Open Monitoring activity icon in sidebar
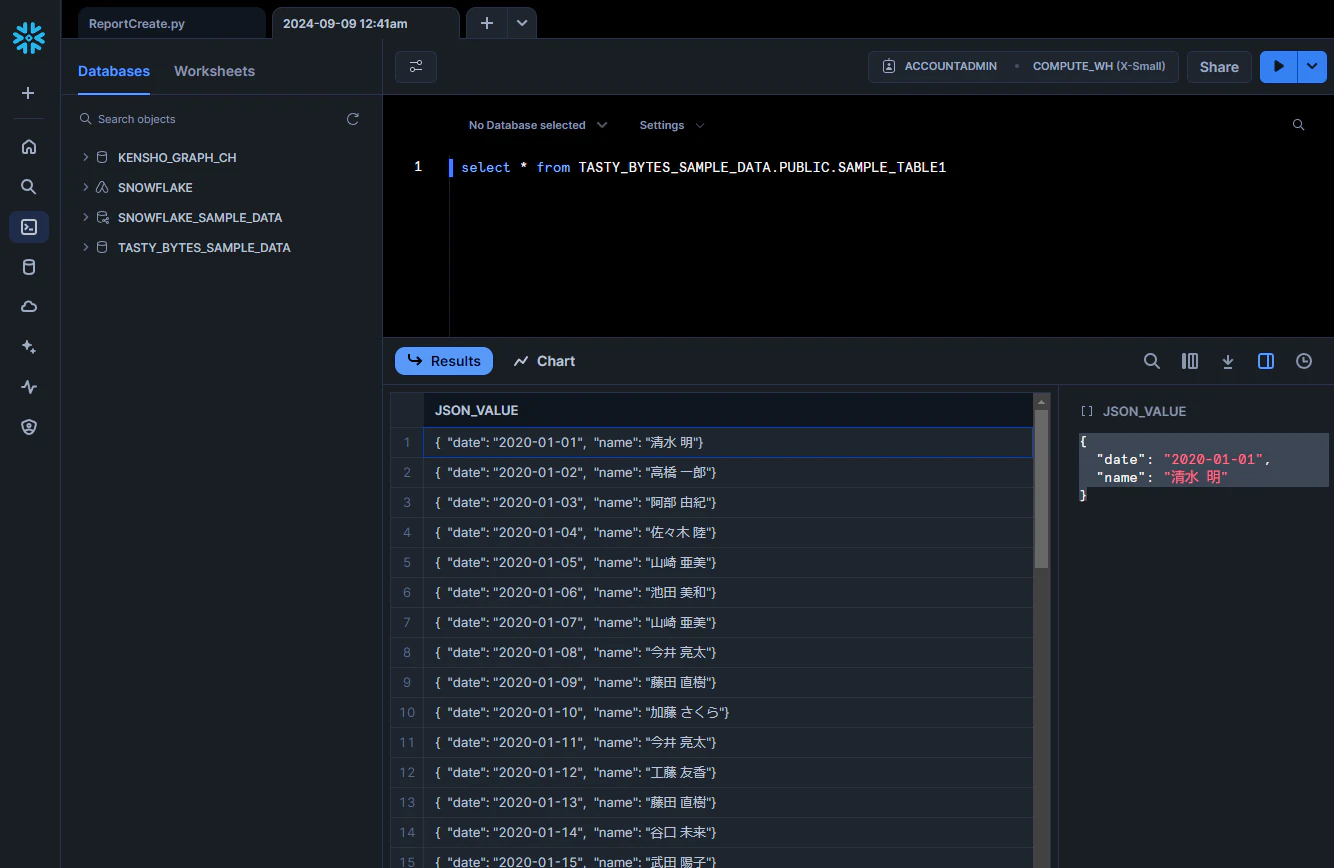 (29, 387)
